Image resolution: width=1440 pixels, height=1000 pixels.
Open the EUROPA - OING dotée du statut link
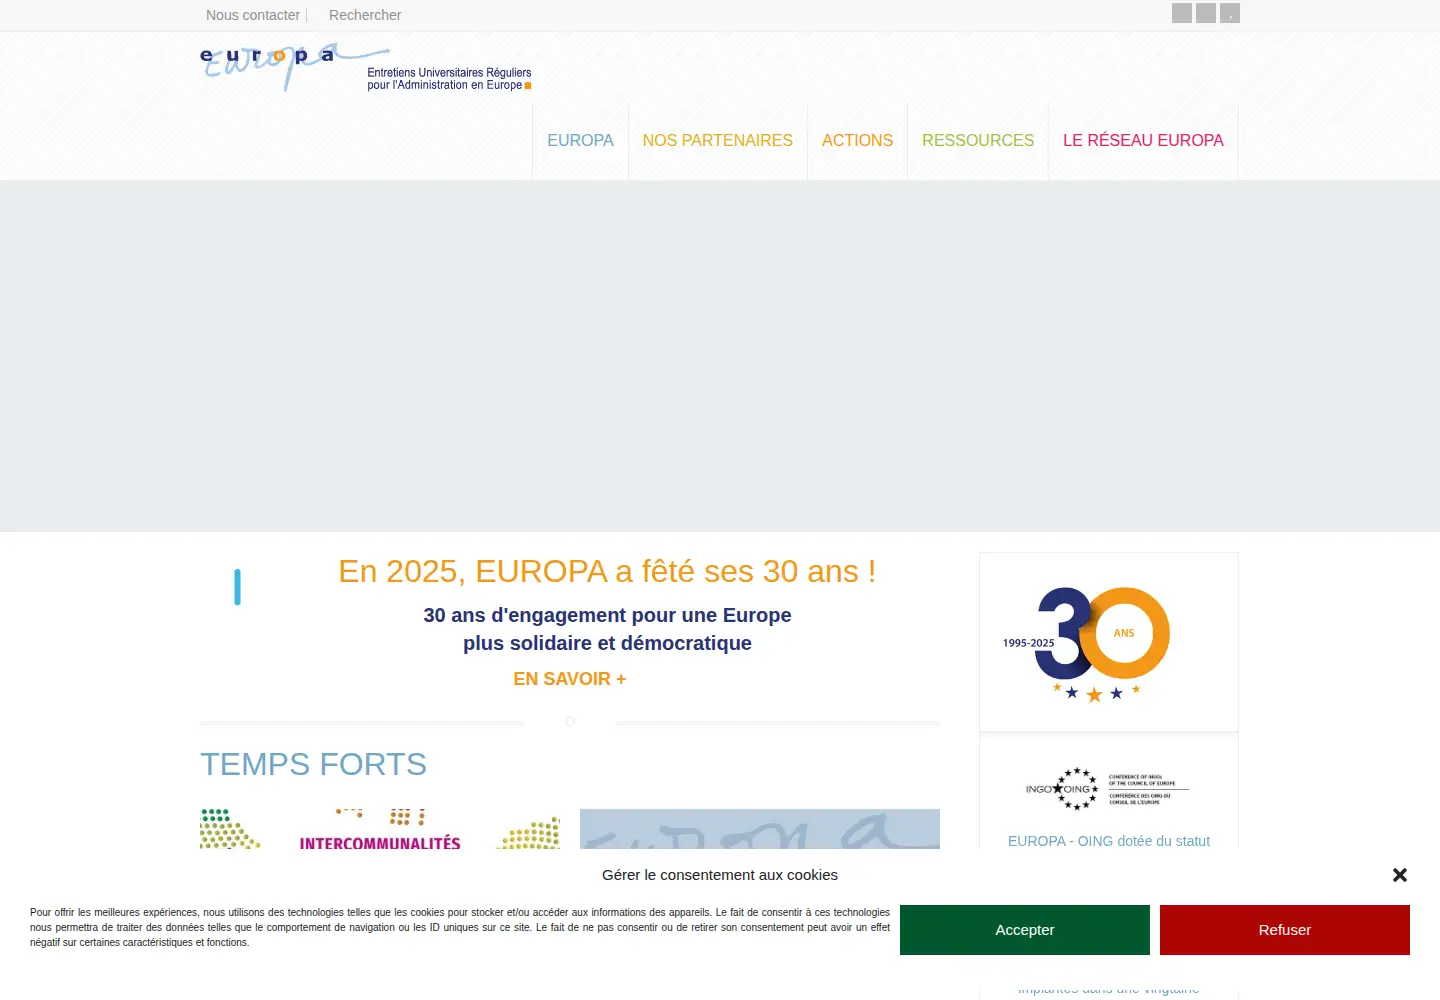(x=1109, y=841)
